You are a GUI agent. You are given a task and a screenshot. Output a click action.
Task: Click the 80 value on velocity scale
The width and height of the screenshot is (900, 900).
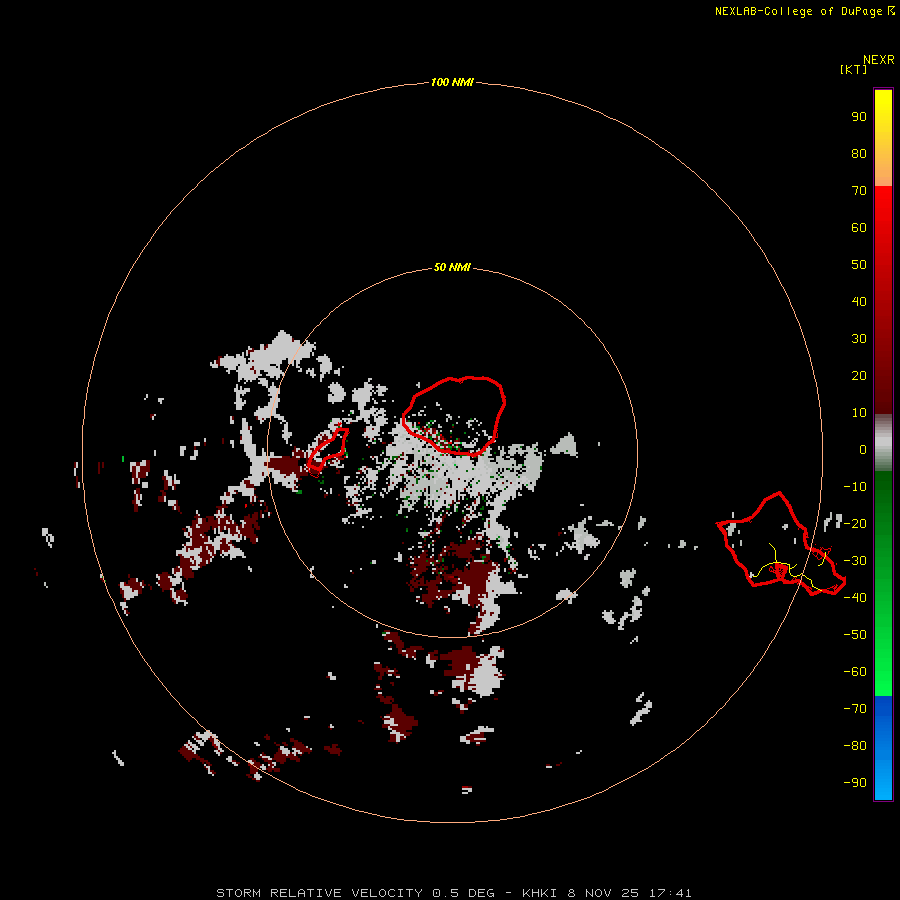tap(859, 153)
